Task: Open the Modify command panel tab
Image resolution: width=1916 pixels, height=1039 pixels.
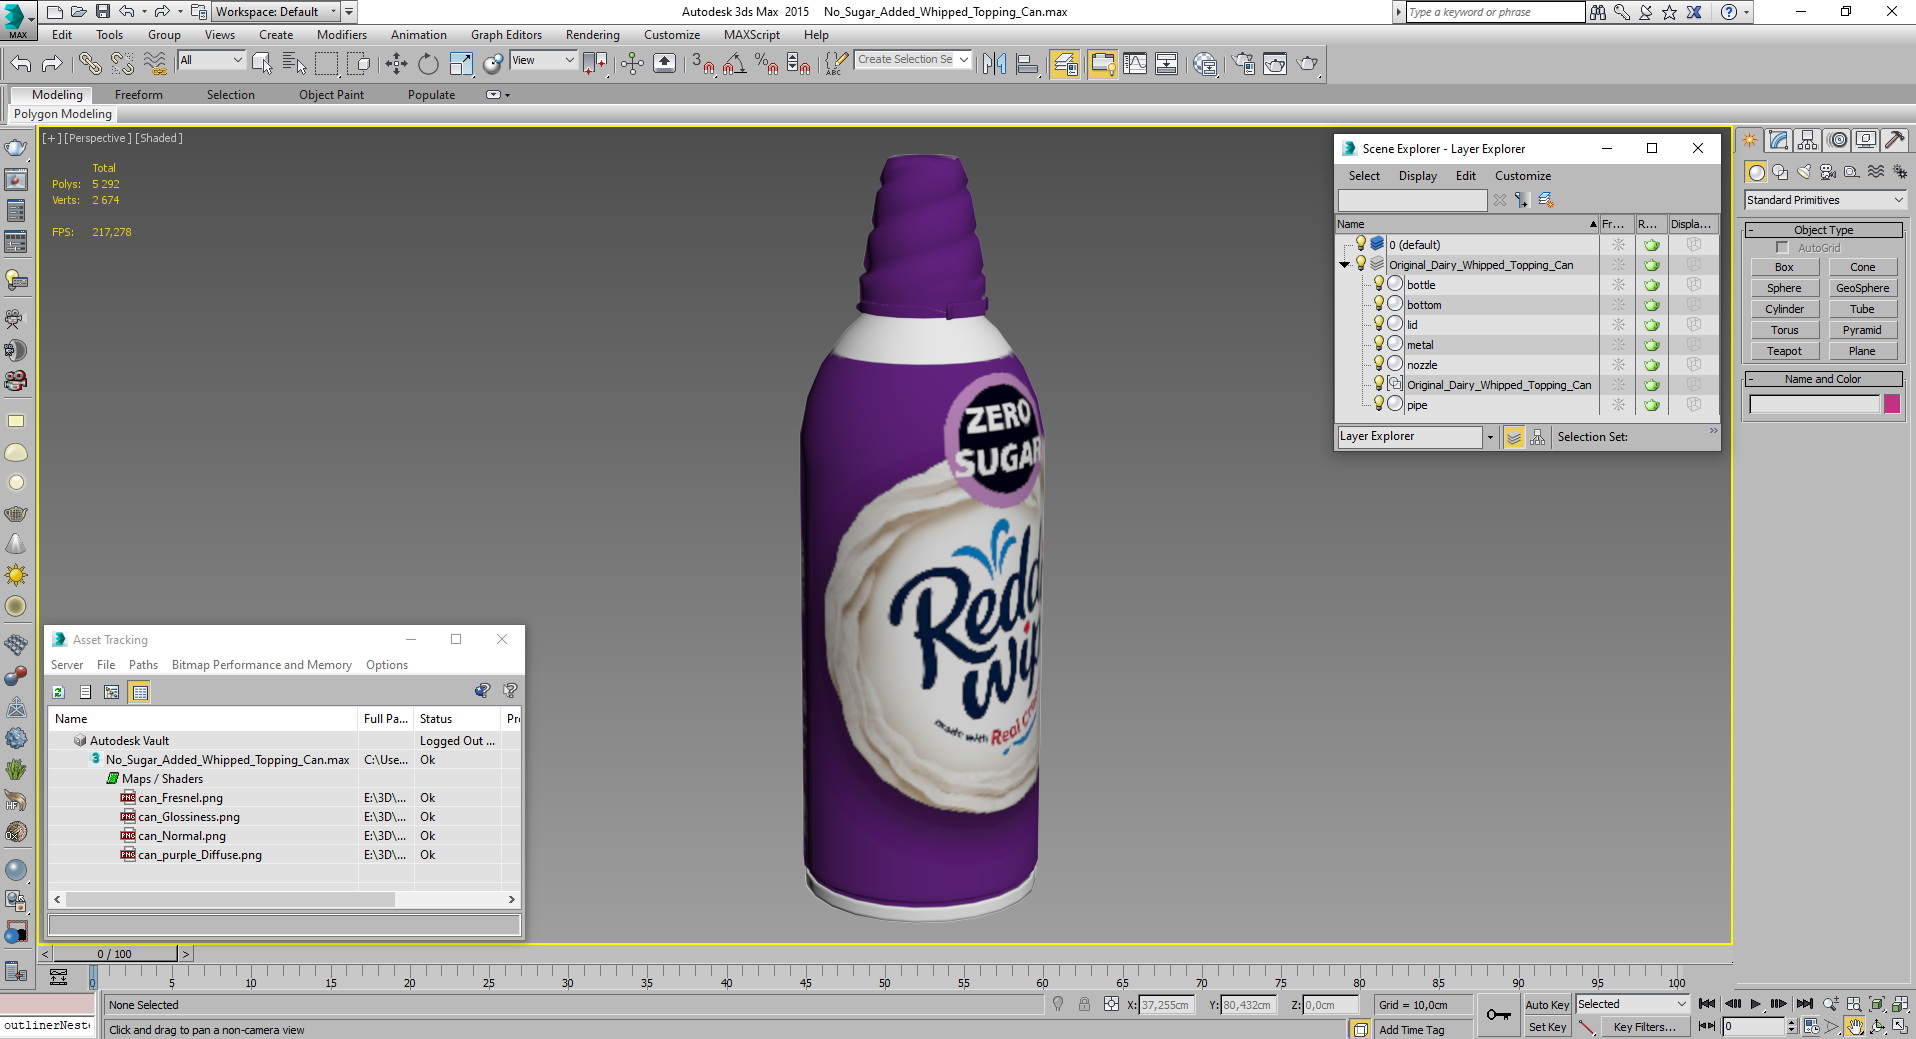Action: 1777,140
